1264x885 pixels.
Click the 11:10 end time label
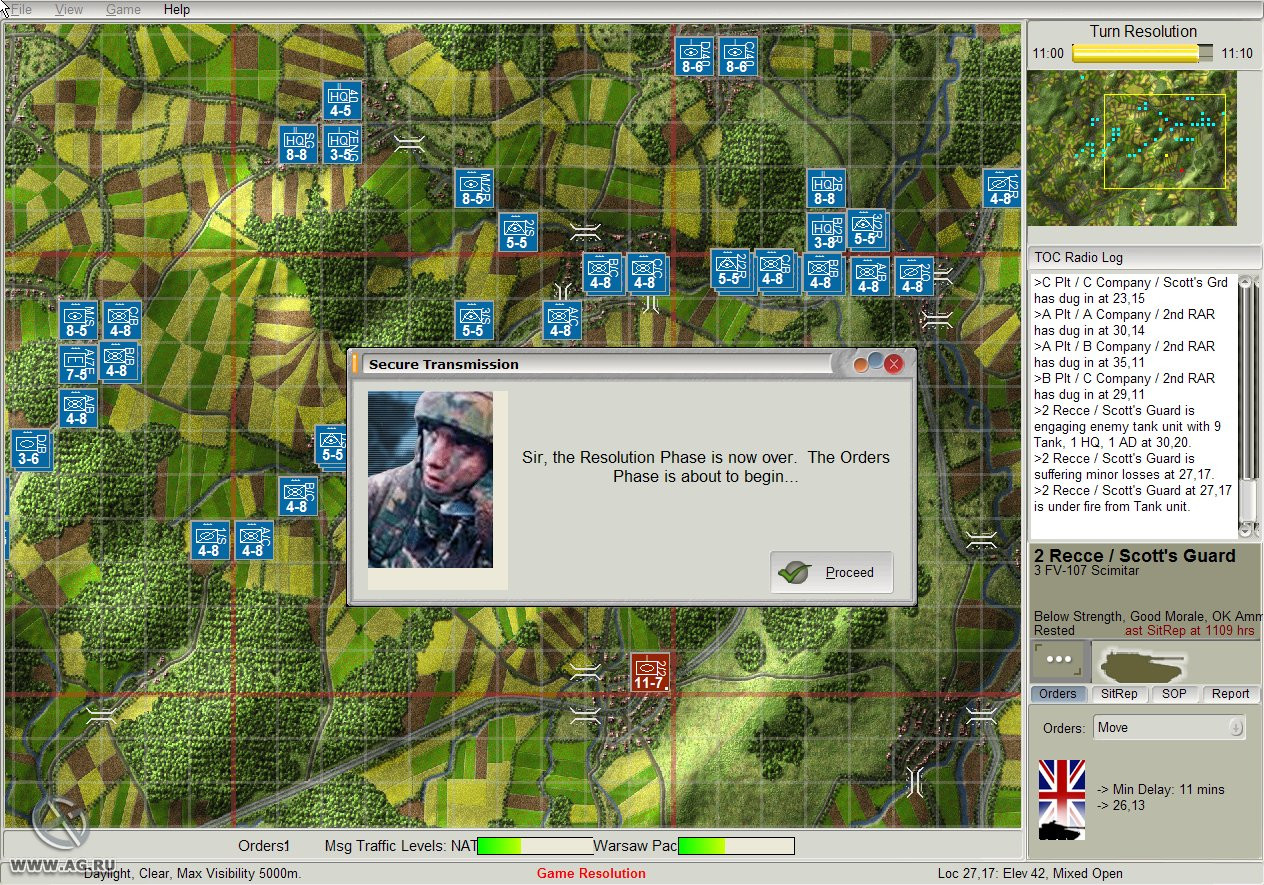click(x=1237, y=53)
